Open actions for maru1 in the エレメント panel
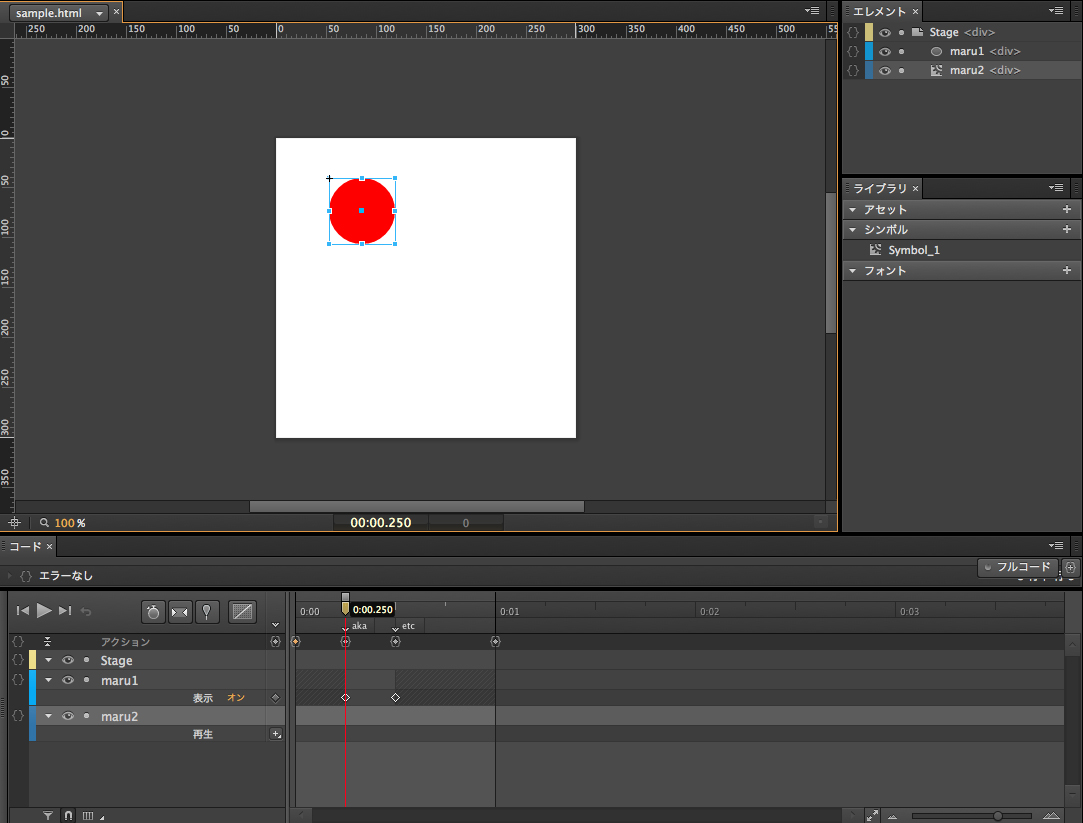This screenshot has height=823, width=1083. 854,51
